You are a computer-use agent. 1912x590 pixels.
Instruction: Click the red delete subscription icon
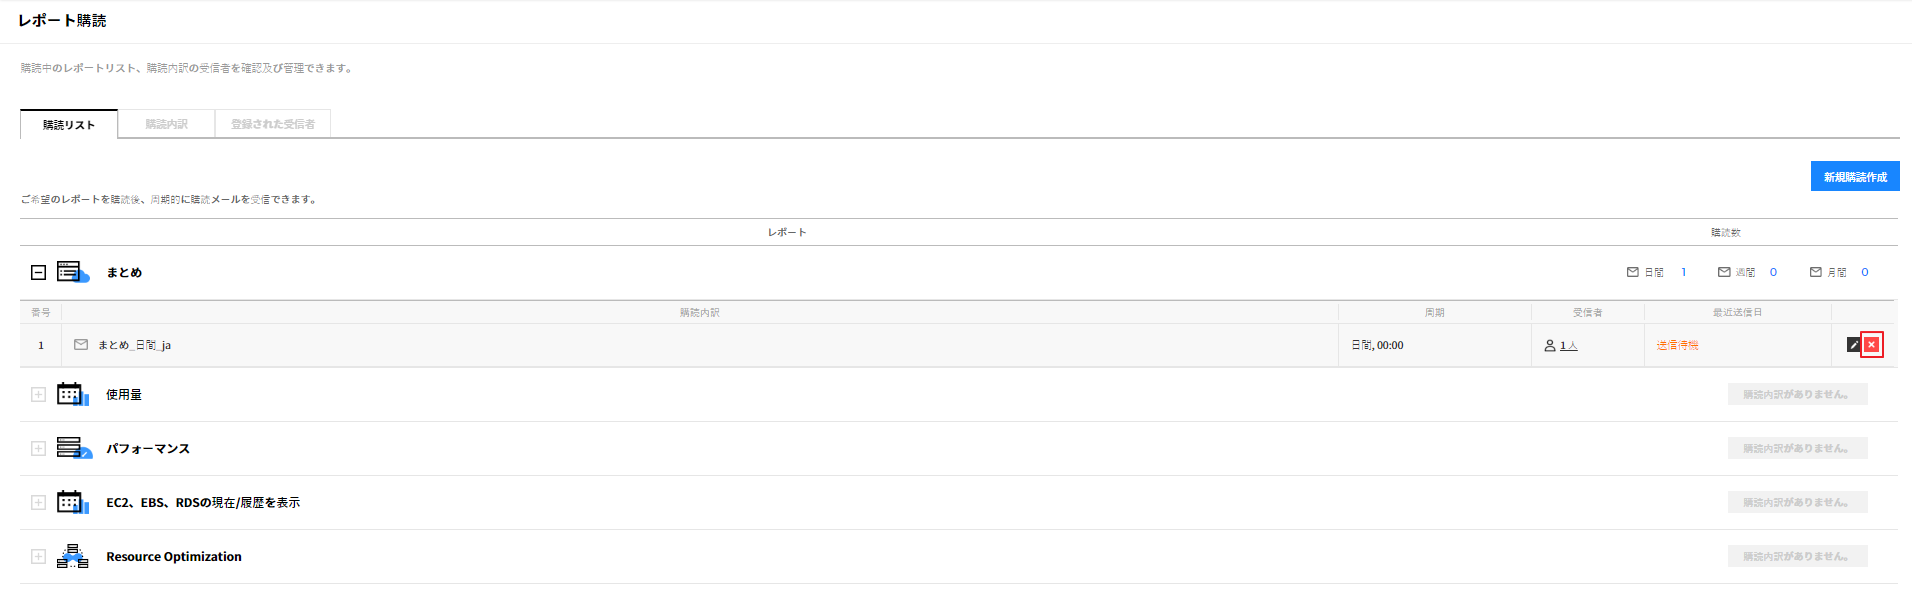coord(1871,345)
